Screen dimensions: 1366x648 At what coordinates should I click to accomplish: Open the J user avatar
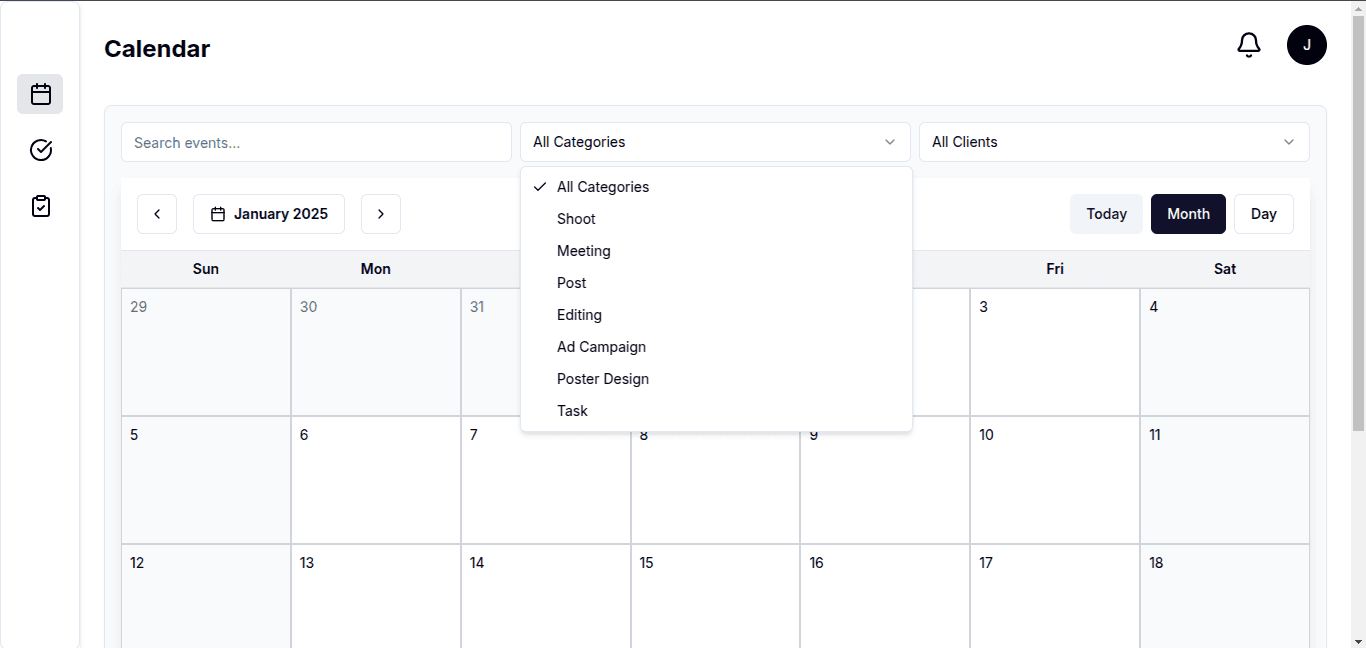pos(1307,45)
